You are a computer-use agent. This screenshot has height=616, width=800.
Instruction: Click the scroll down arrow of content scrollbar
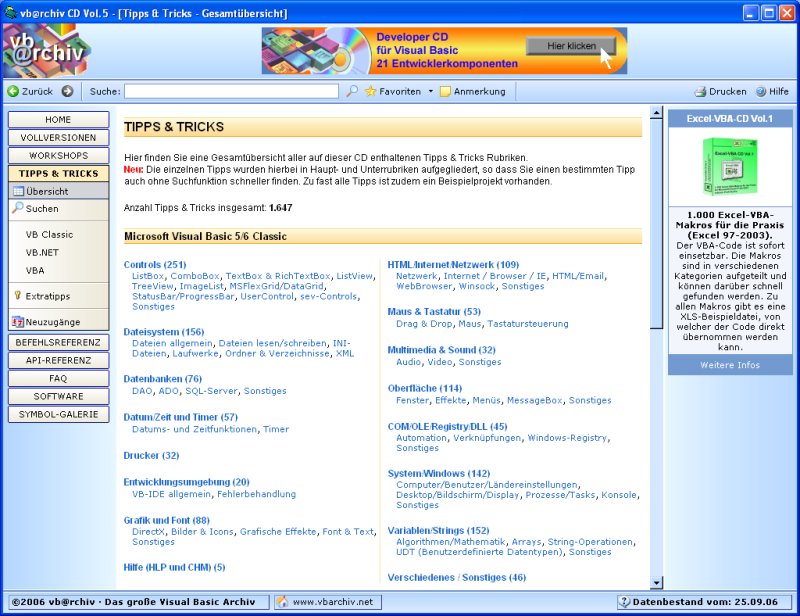656,583
